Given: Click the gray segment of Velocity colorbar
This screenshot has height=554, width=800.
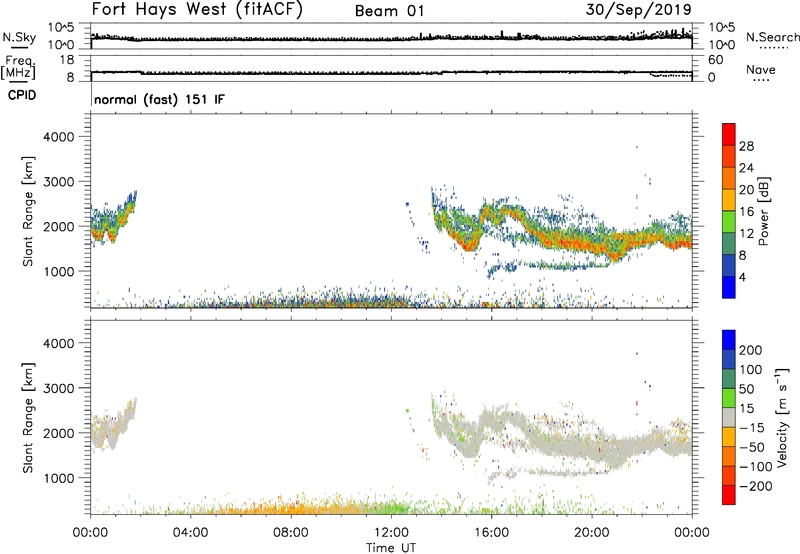Looking at the screenshot, I should (x=729, y=418).
